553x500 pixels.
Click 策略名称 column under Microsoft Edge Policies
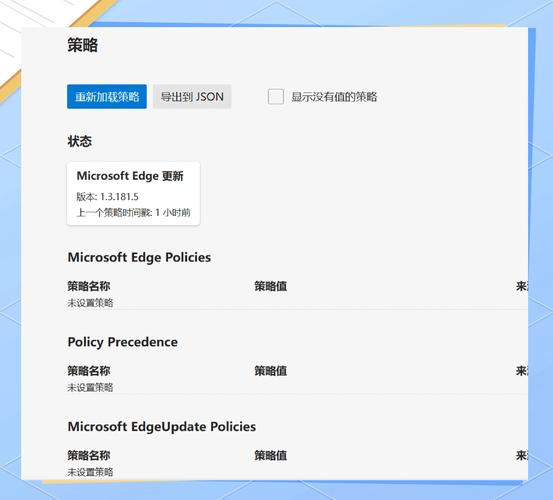tap(89, 286)
